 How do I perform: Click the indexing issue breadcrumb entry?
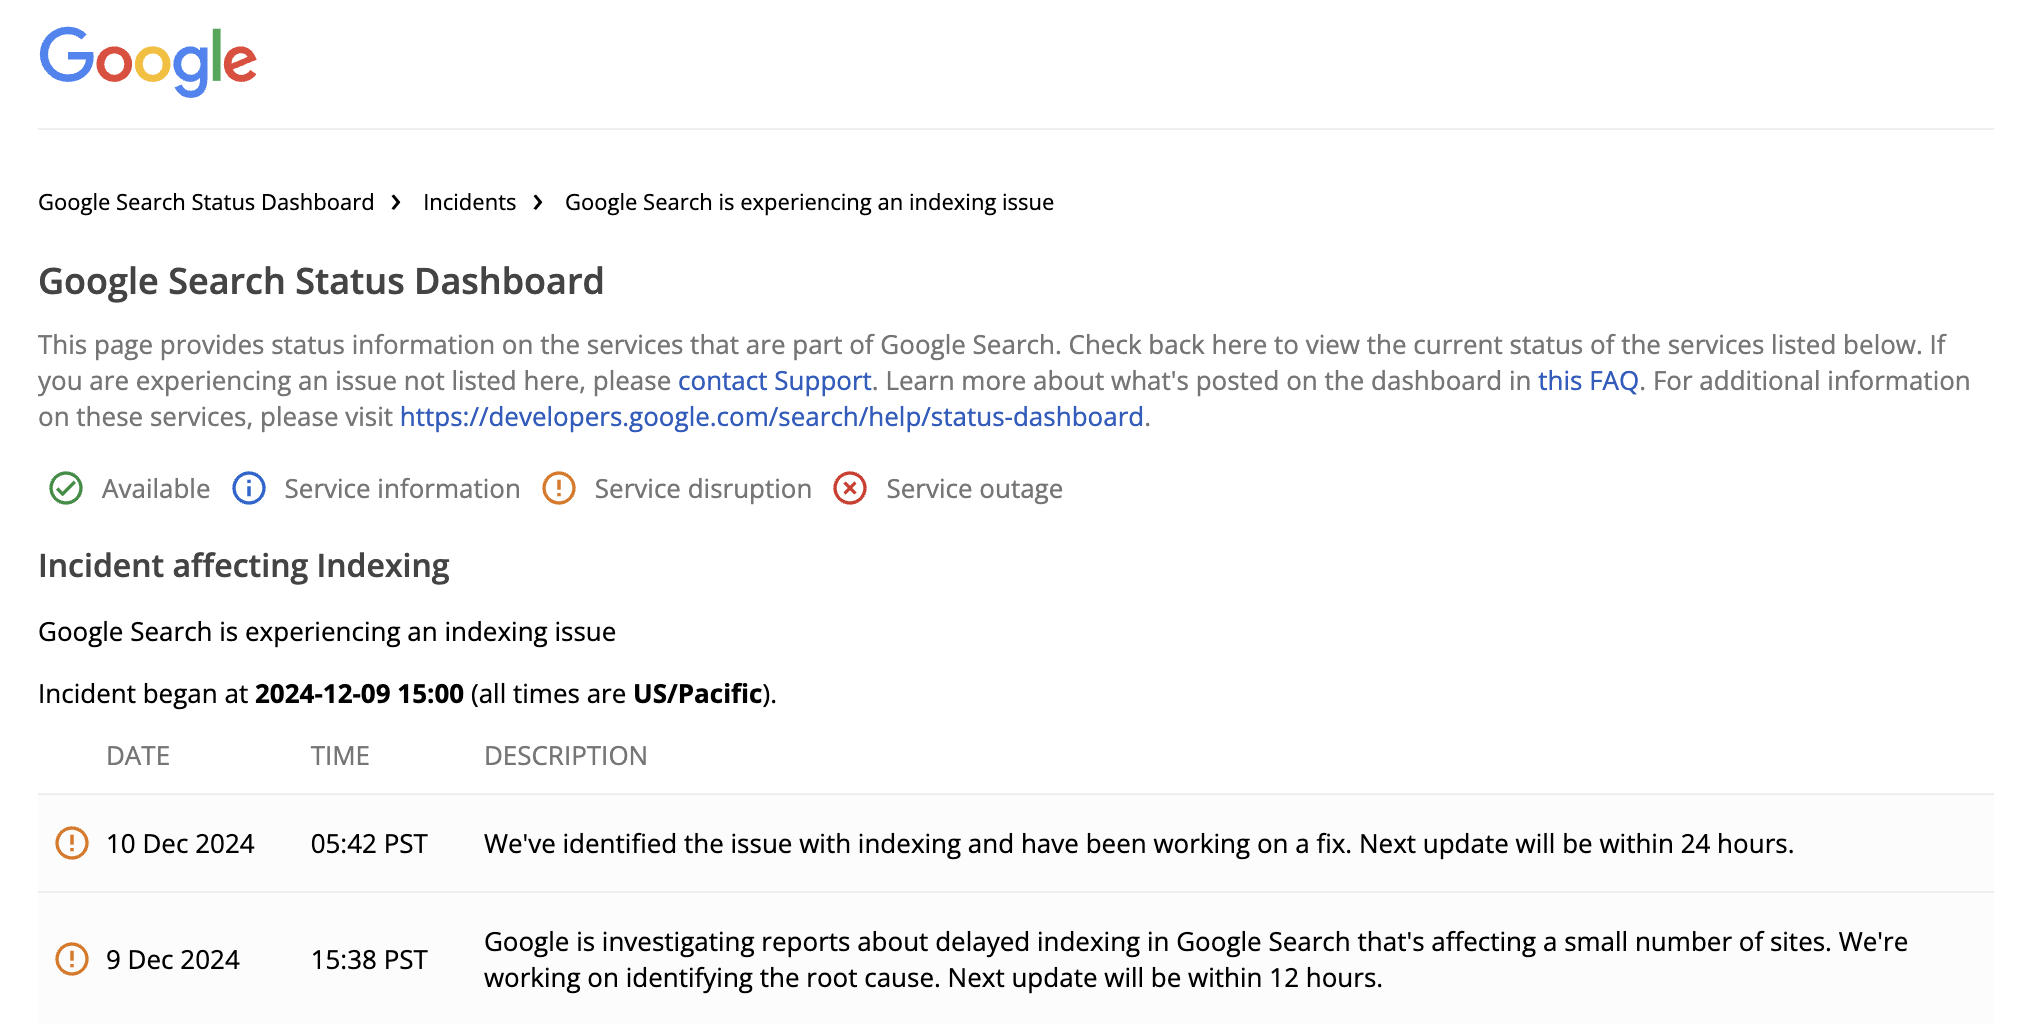(808, 202)
